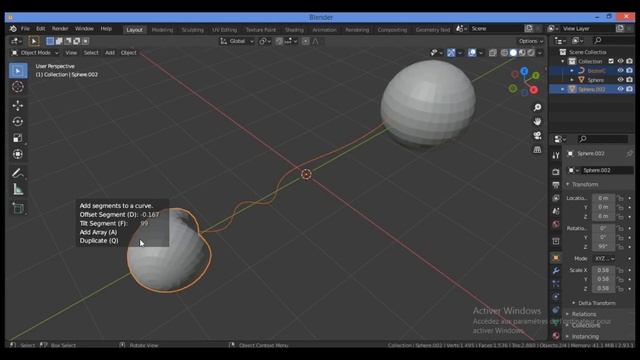Click Scale Z value field
This screenshot has width=640, height=360.
[603, 288]
